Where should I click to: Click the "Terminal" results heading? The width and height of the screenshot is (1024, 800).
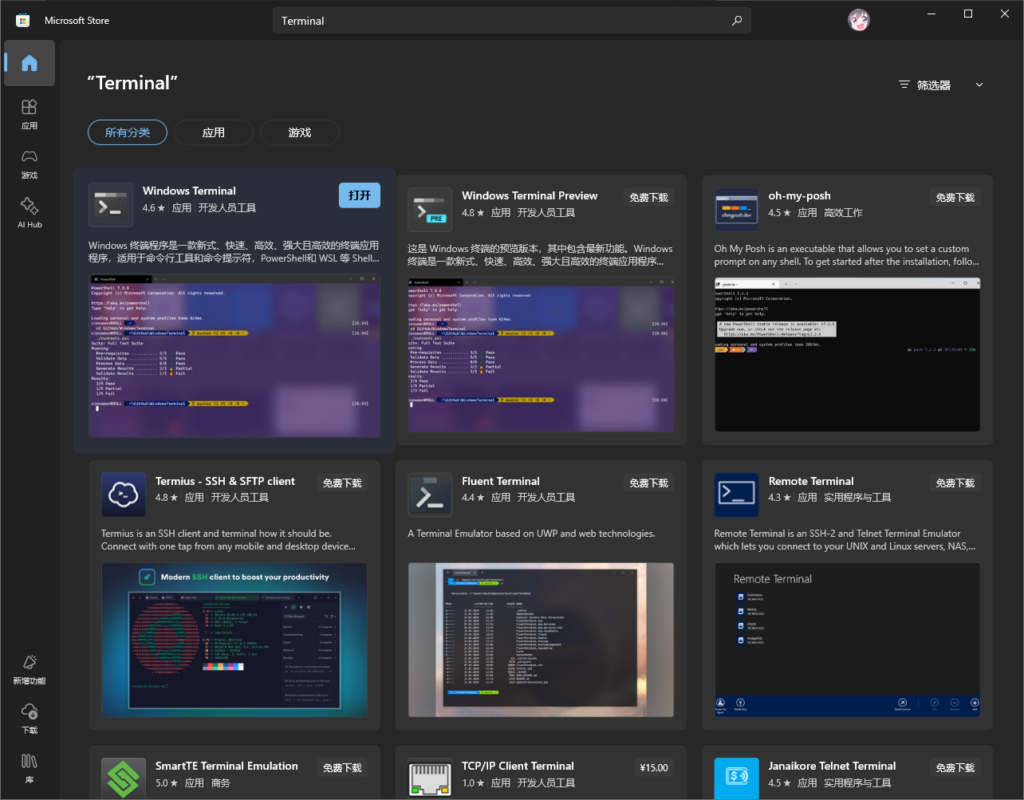tap(133, 83)
